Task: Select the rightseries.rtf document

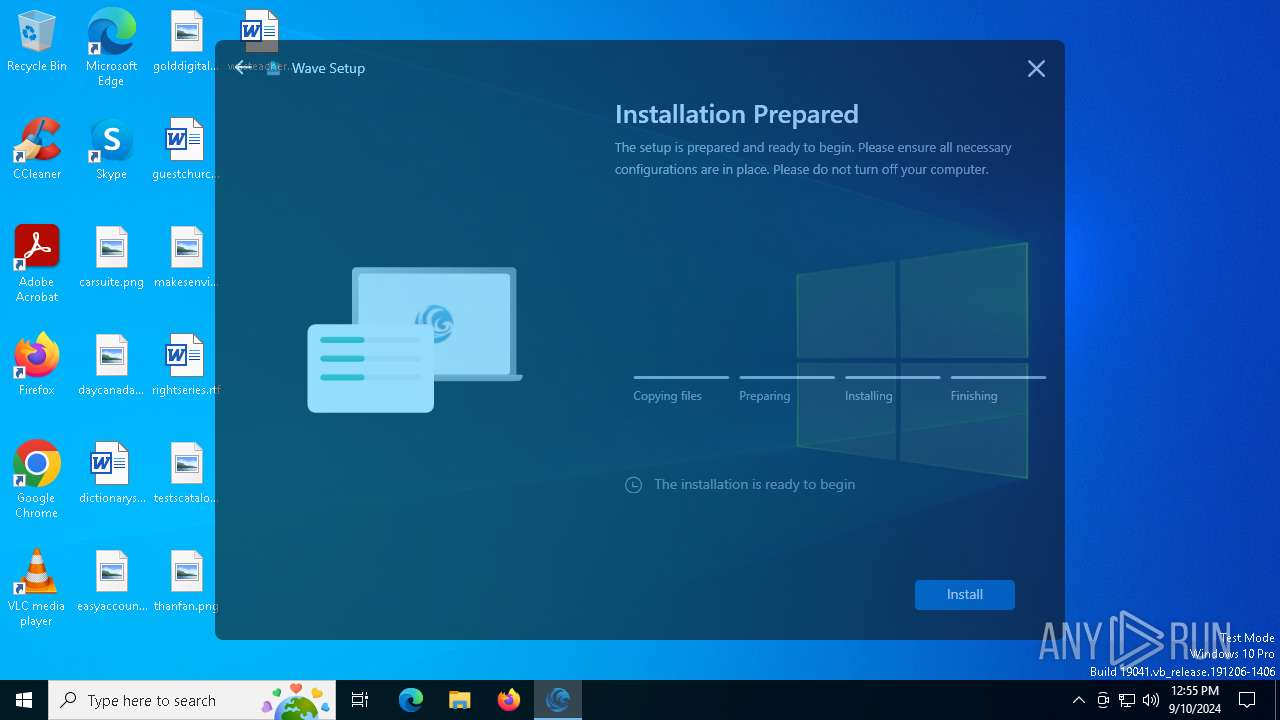Action: point(186,365)
